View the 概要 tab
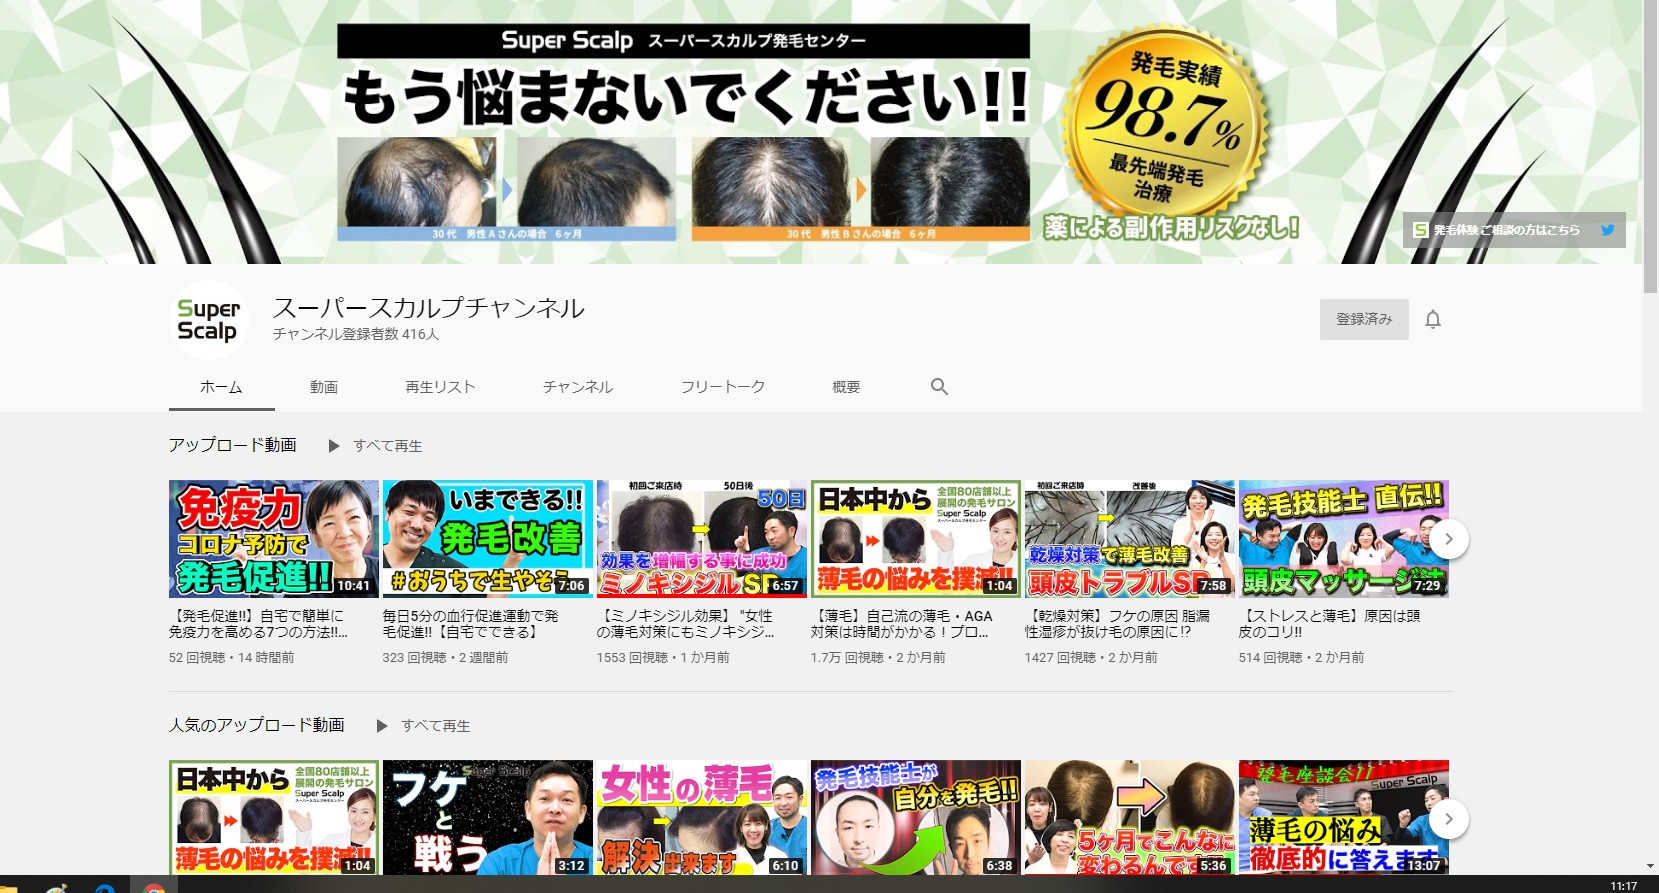This screenshot has width=1659, height=893. point(846,387)
